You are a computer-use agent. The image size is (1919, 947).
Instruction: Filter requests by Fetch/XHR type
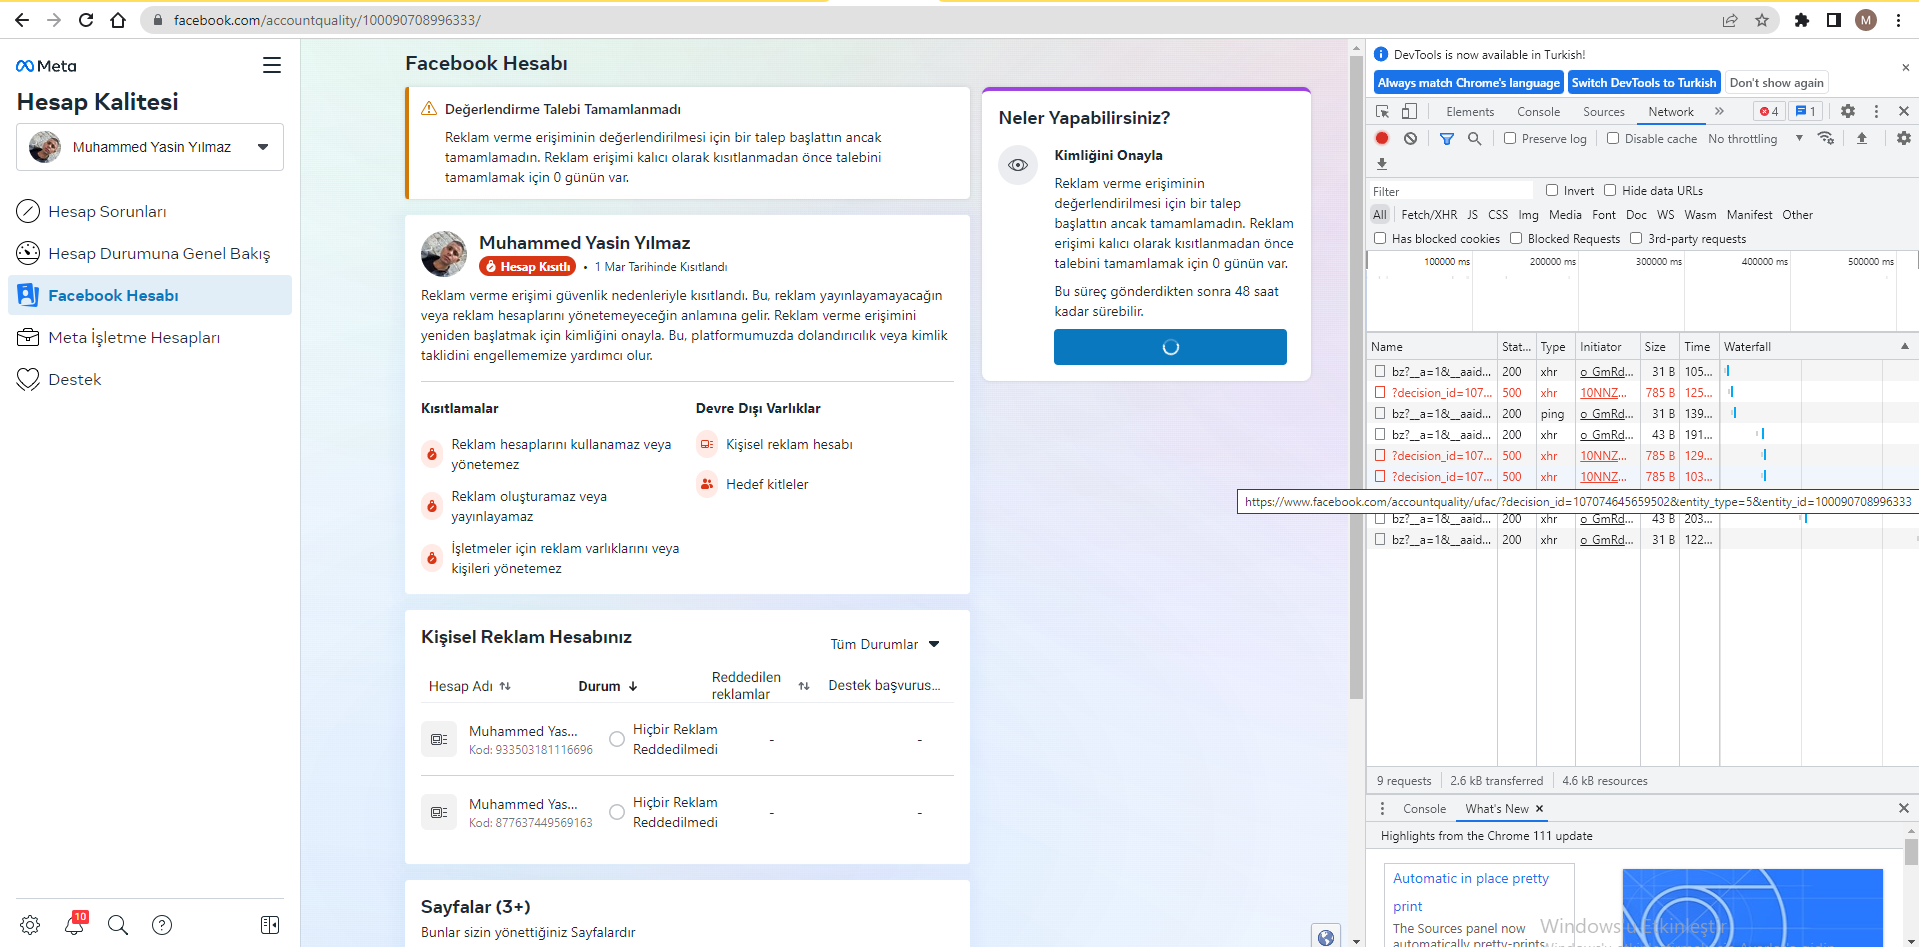tap(1429, 214)
